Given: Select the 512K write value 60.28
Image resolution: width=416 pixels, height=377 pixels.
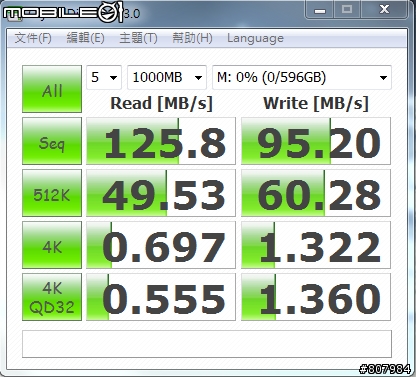Looking at the screenshot, I should click(316, 193).
